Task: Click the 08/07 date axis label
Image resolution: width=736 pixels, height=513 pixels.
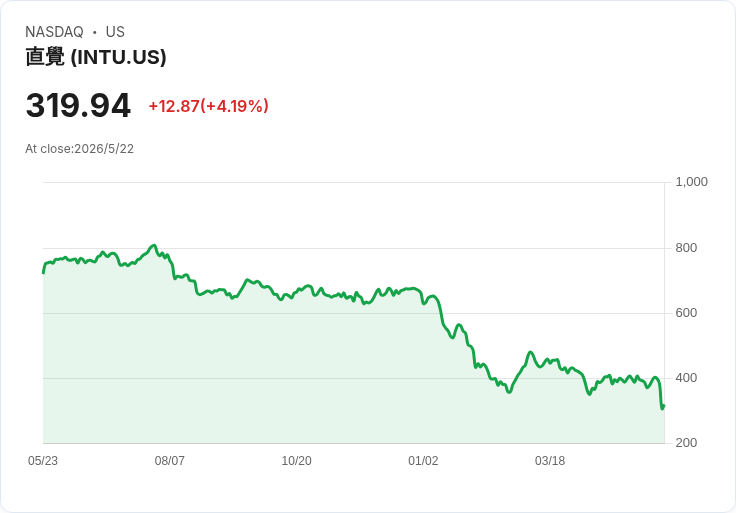Action: pyautogui.click(x=169, y=461)
